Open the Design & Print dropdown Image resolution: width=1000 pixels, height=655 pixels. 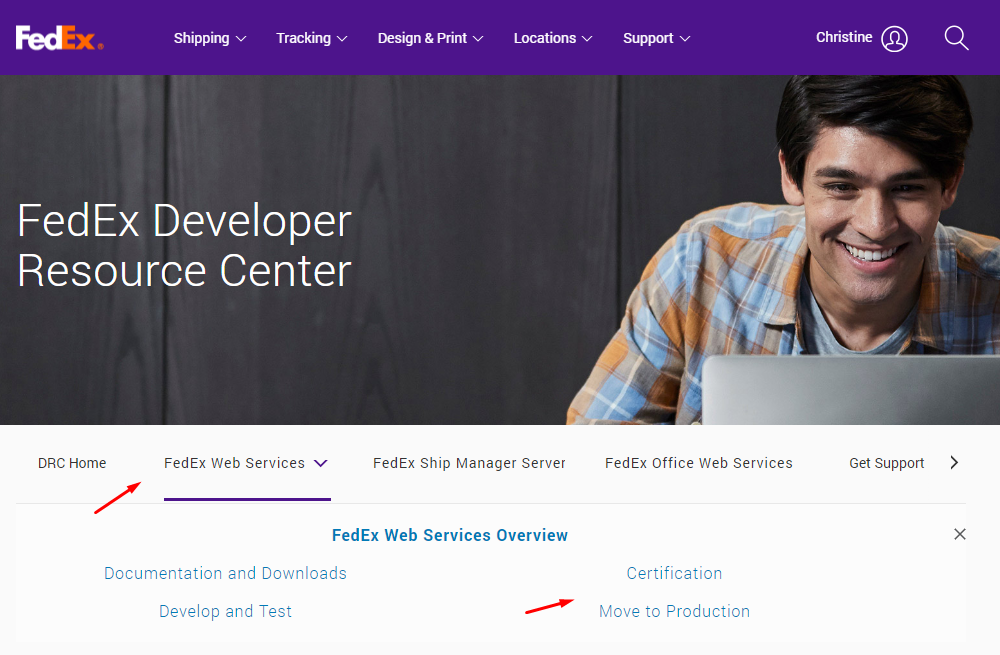430,38
